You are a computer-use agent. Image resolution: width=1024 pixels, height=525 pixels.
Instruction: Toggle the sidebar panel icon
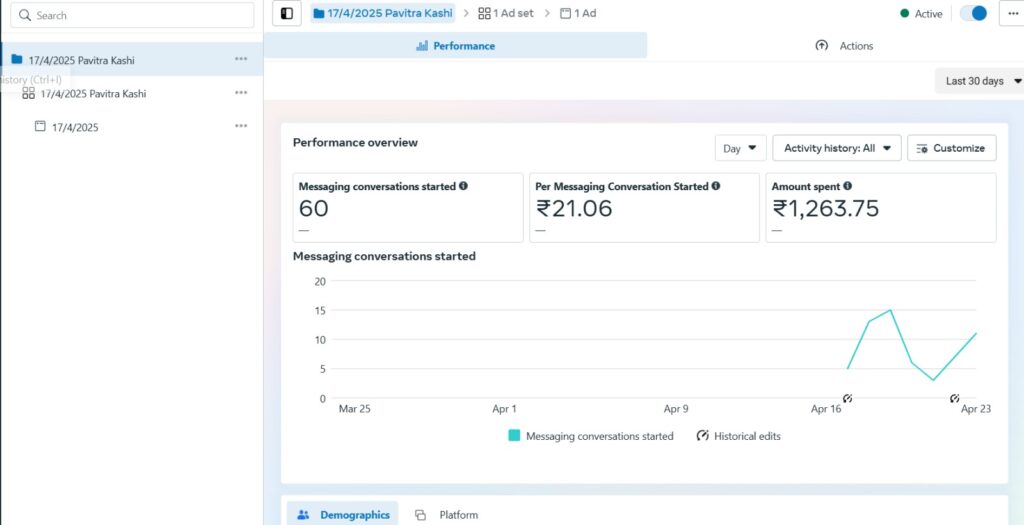pos(287,13)
